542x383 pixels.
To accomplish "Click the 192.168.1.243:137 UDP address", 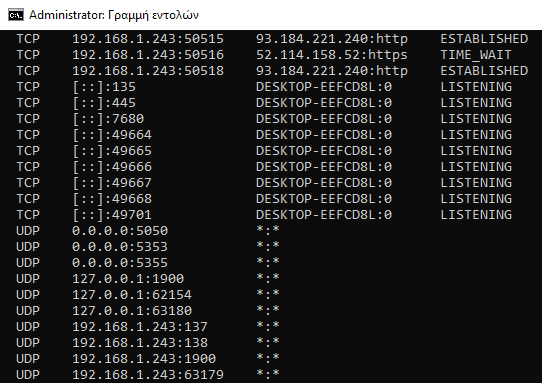I will [x=140, y=327].
